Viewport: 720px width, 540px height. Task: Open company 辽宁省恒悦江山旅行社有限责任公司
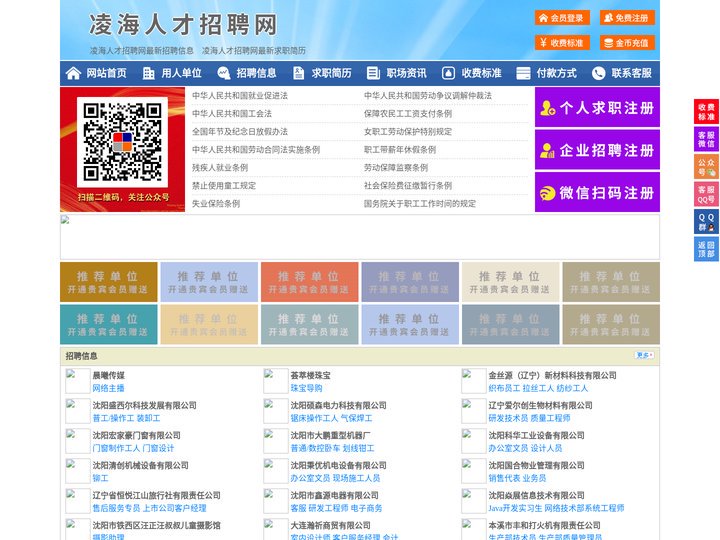(157, 495)
